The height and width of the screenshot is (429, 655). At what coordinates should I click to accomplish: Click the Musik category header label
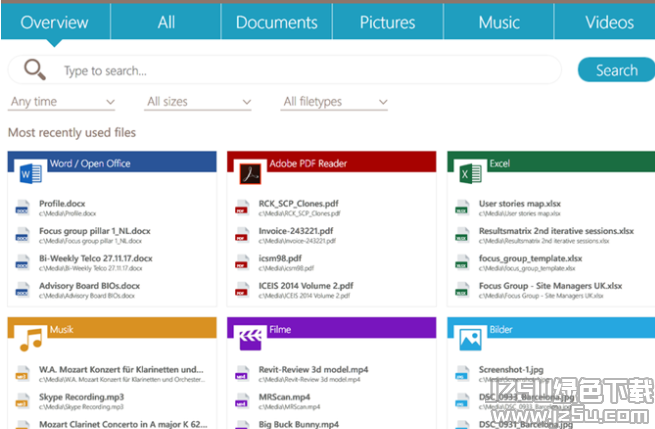[61, 330]
